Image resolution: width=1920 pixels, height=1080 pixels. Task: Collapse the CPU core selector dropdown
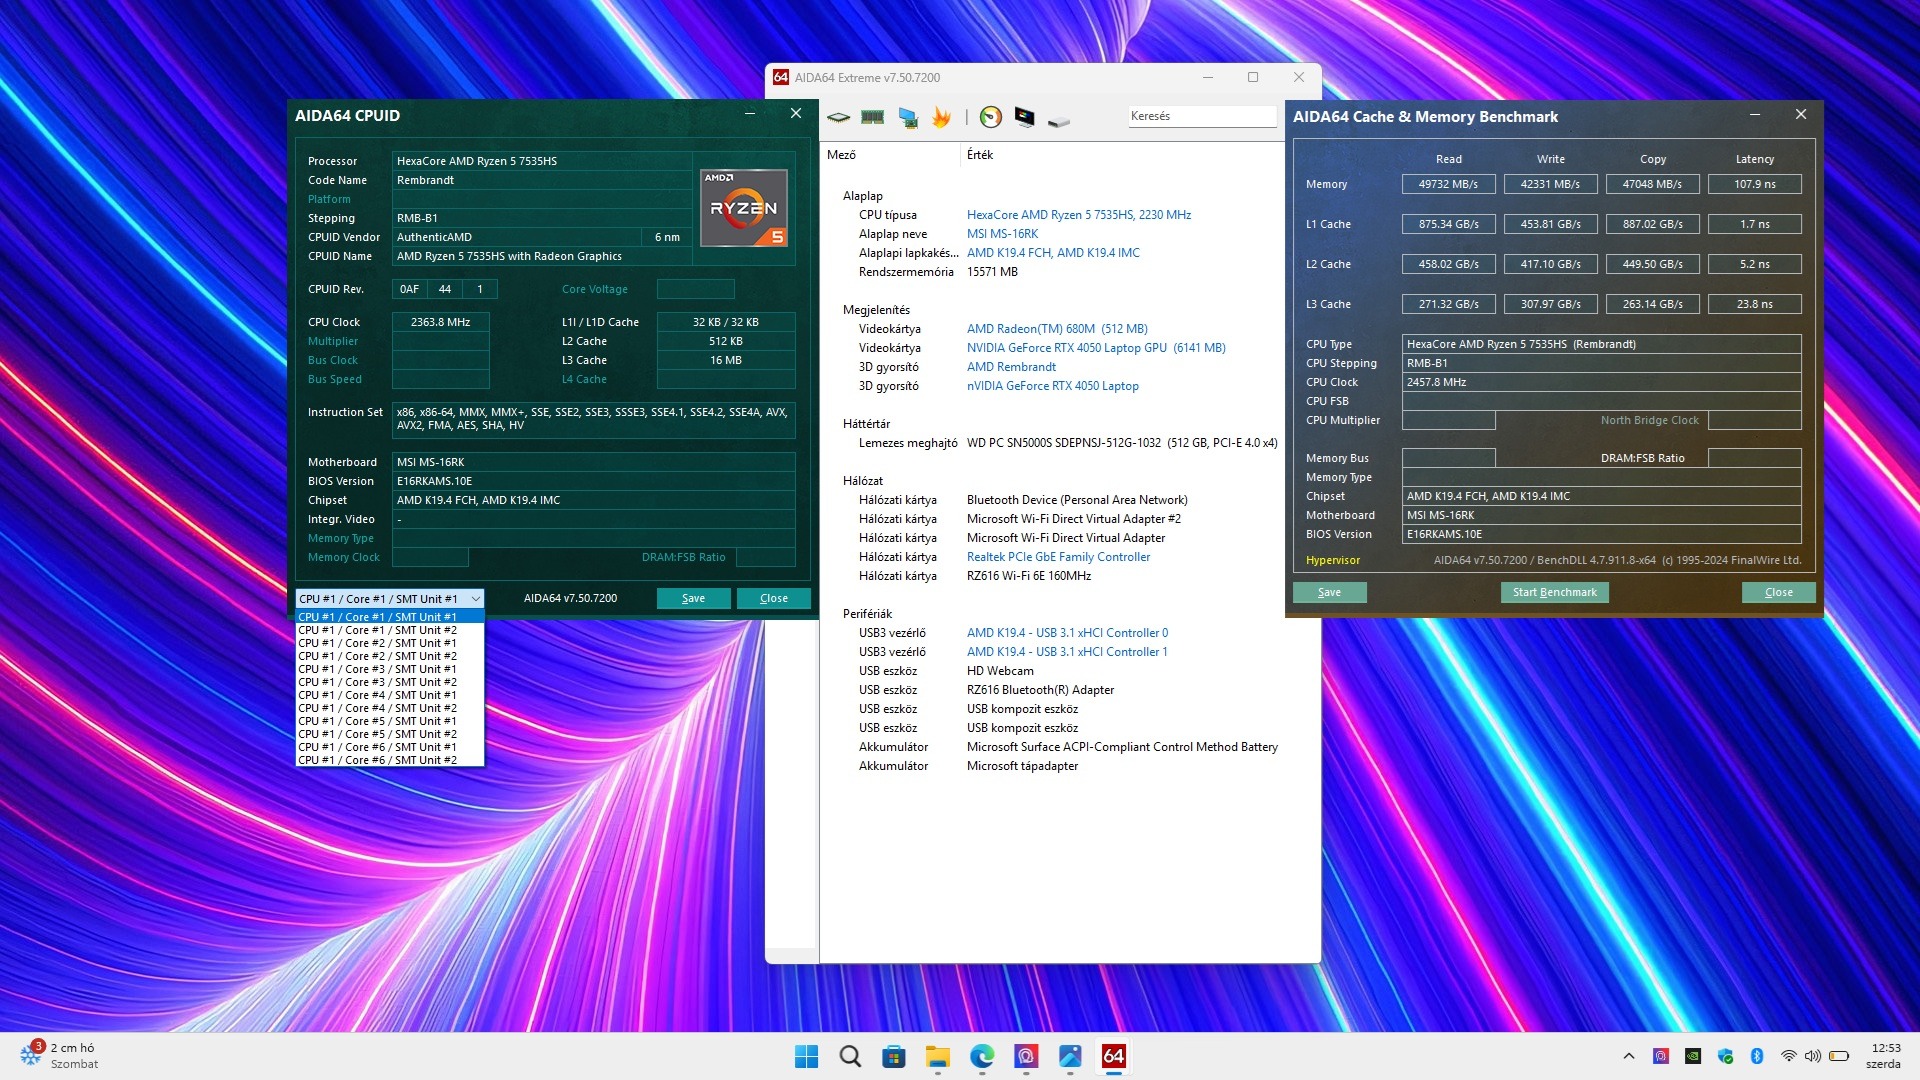pos(476,599)
